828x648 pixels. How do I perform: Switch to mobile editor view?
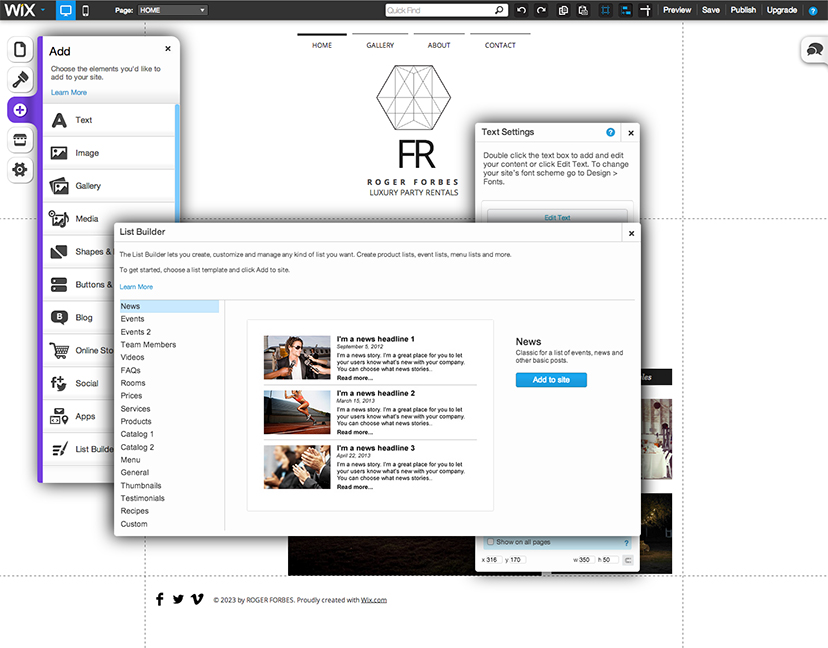point(85,10)
